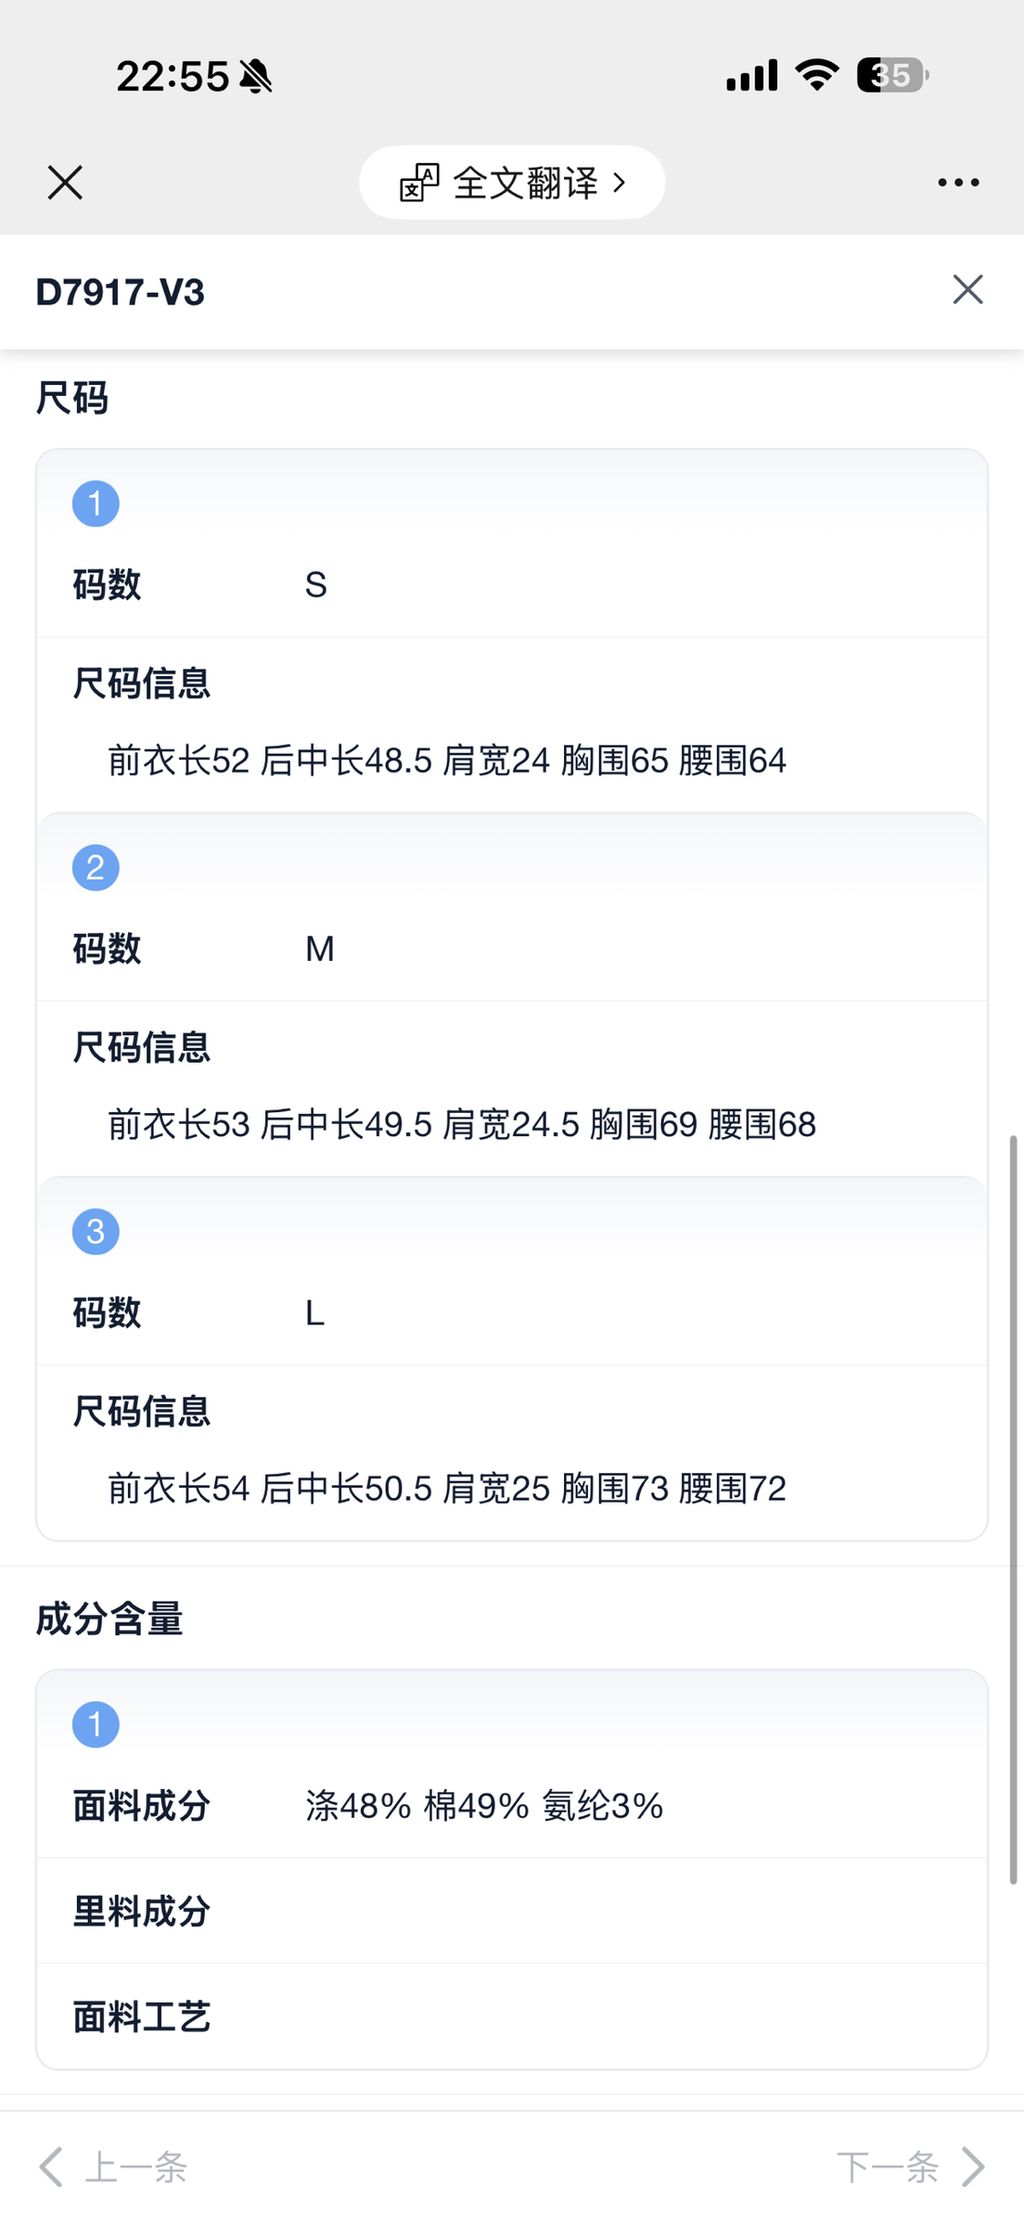Tap the empty 面料工艺 field row

(512, 2017)
